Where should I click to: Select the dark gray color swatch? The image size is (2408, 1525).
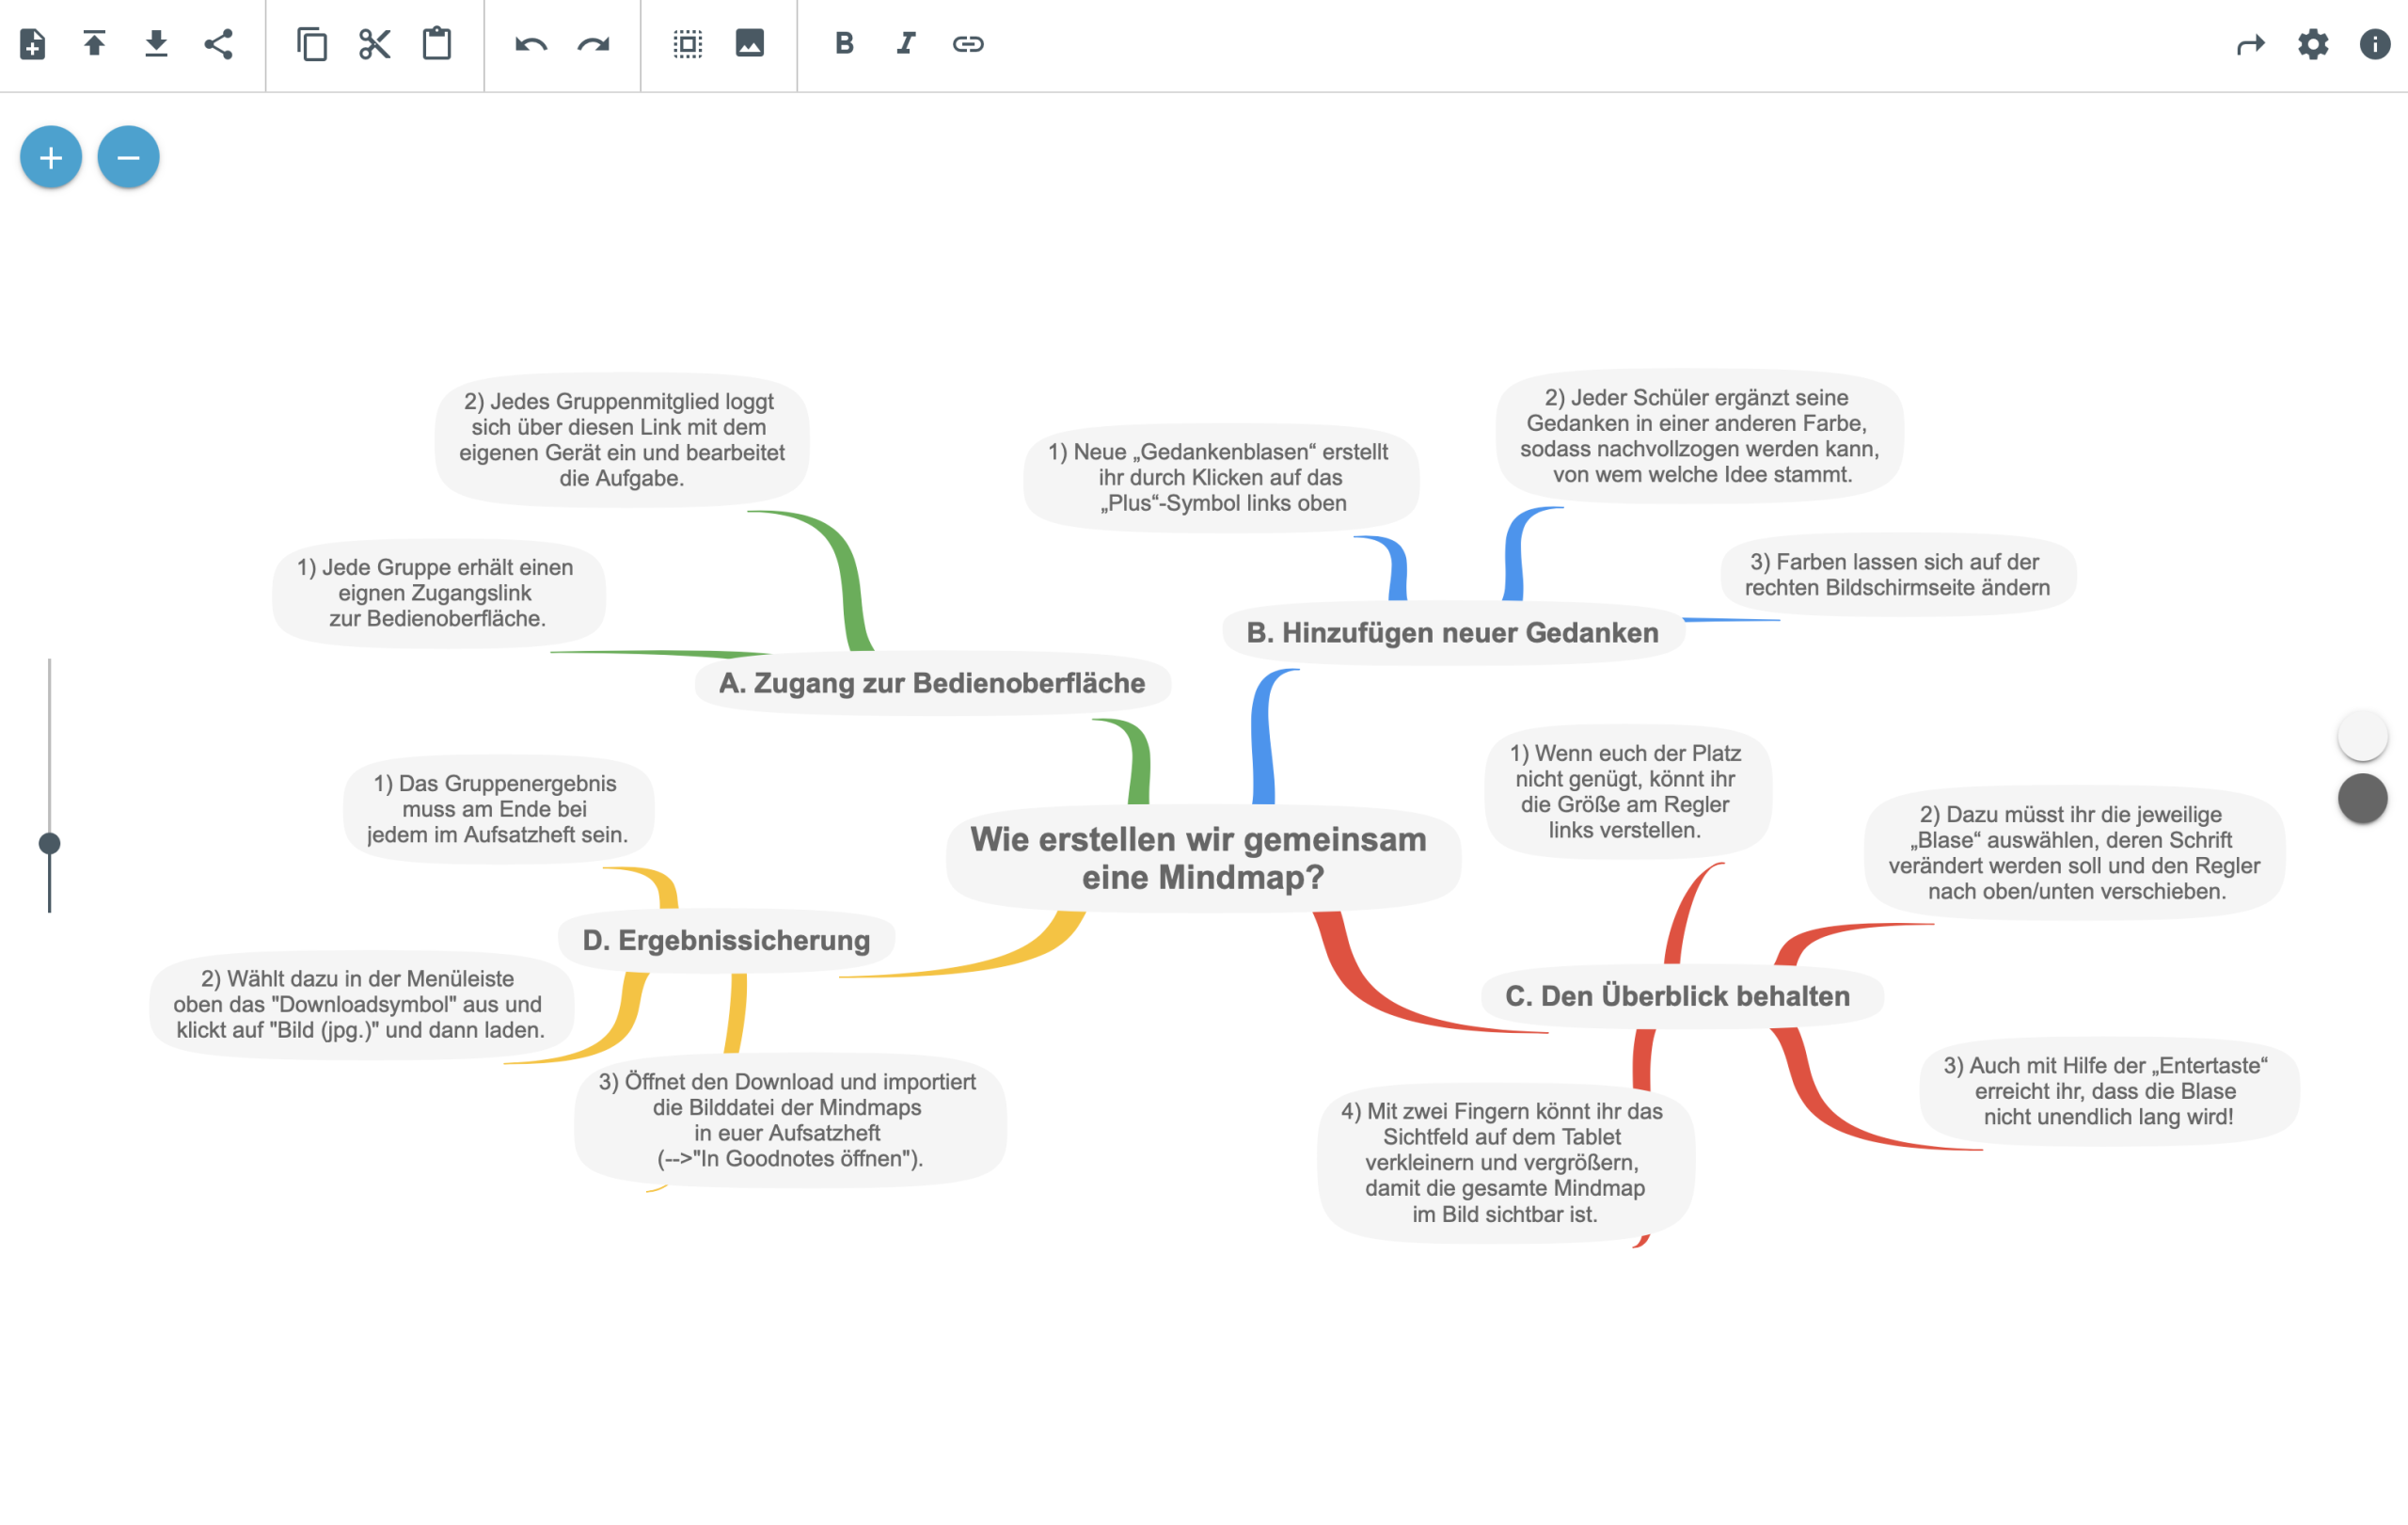[x=2362, y=798]
